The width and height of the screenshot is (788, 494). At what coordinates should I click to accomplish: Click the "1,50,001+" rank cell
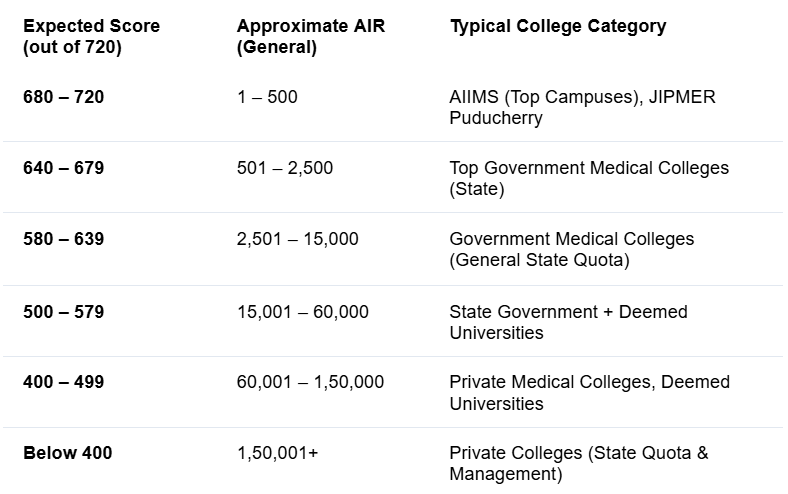click(277, 453)
